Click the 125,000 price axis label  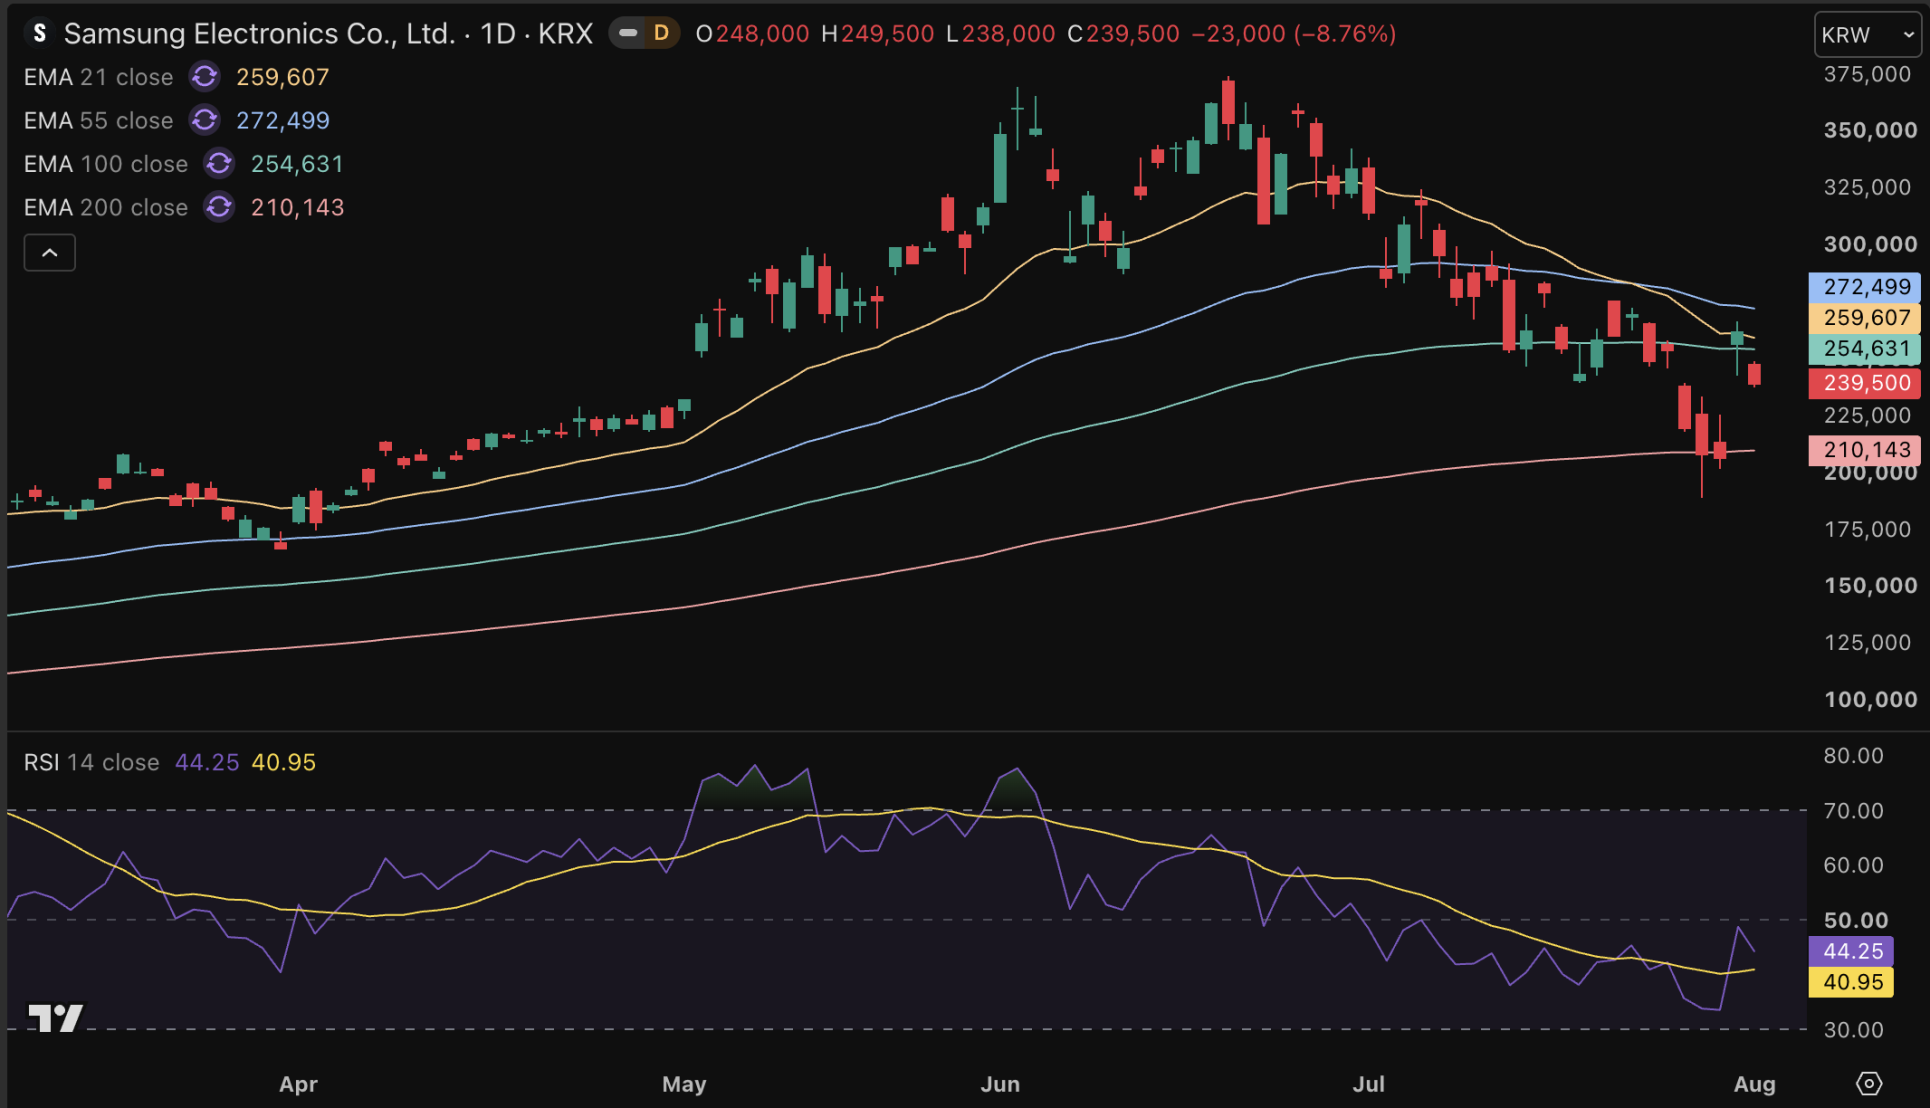[1867, 642]
